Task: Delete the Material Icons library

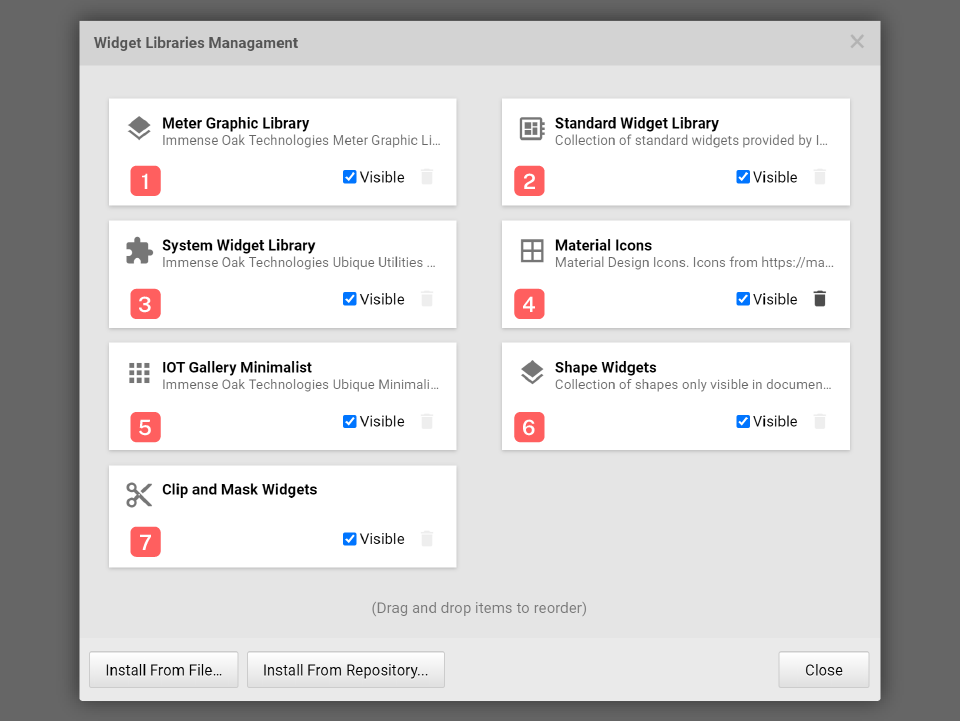Action: [x=820, y=299]
